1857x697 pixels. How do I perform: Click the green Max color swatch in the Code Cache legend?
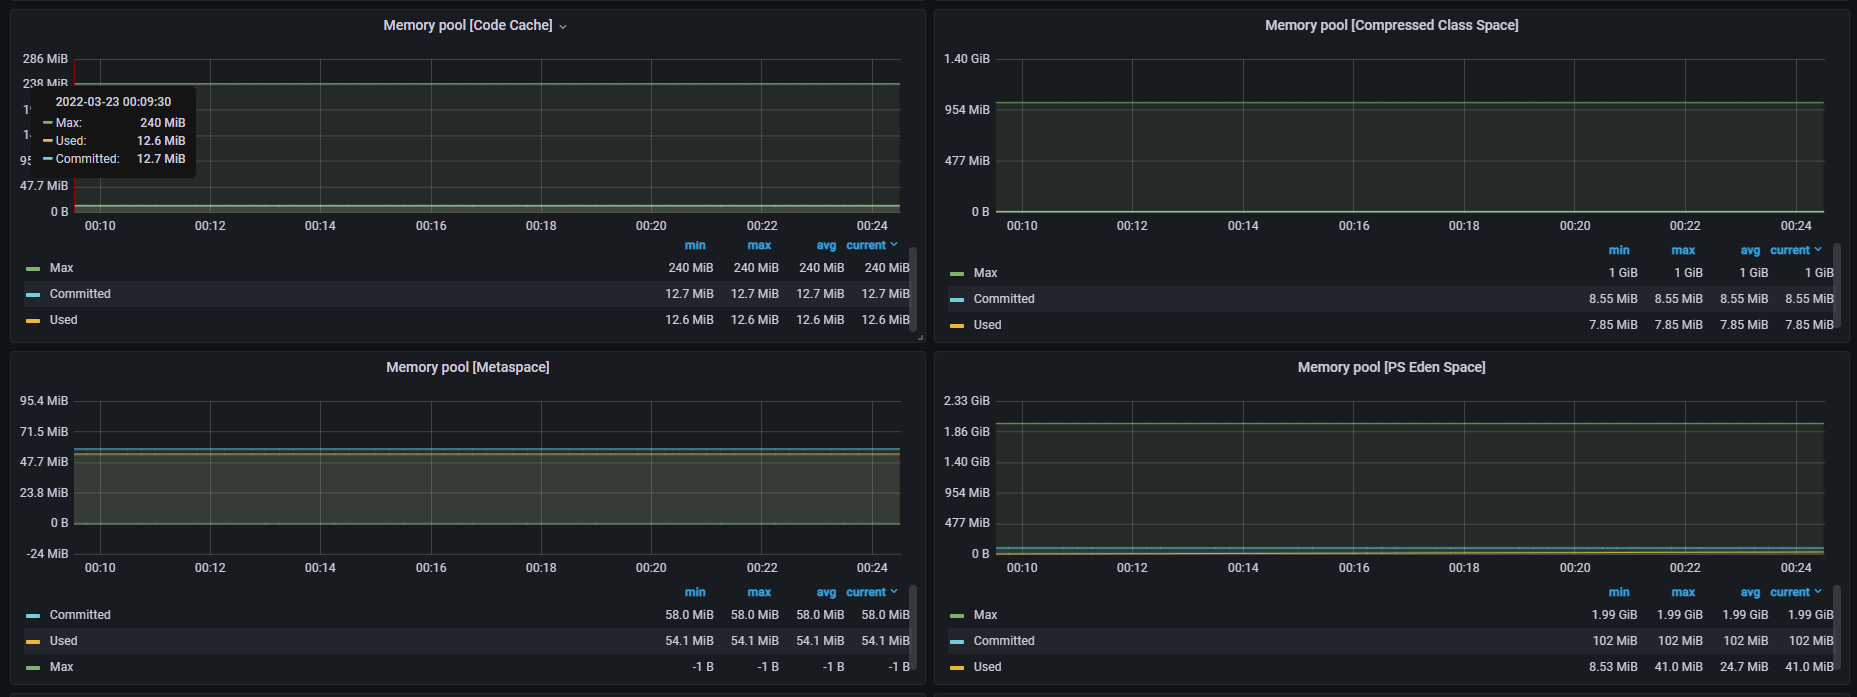pyautogui.click(x=33, y=269)
